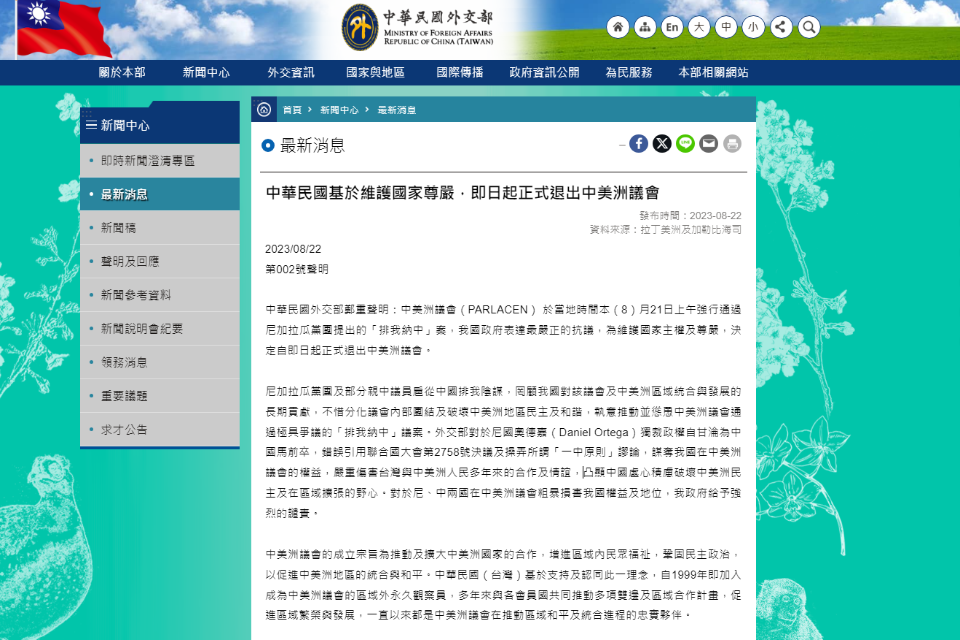Open 求才公告 in sidebar
Viewport: 960px width, 640px height.
tap(160, 430)
